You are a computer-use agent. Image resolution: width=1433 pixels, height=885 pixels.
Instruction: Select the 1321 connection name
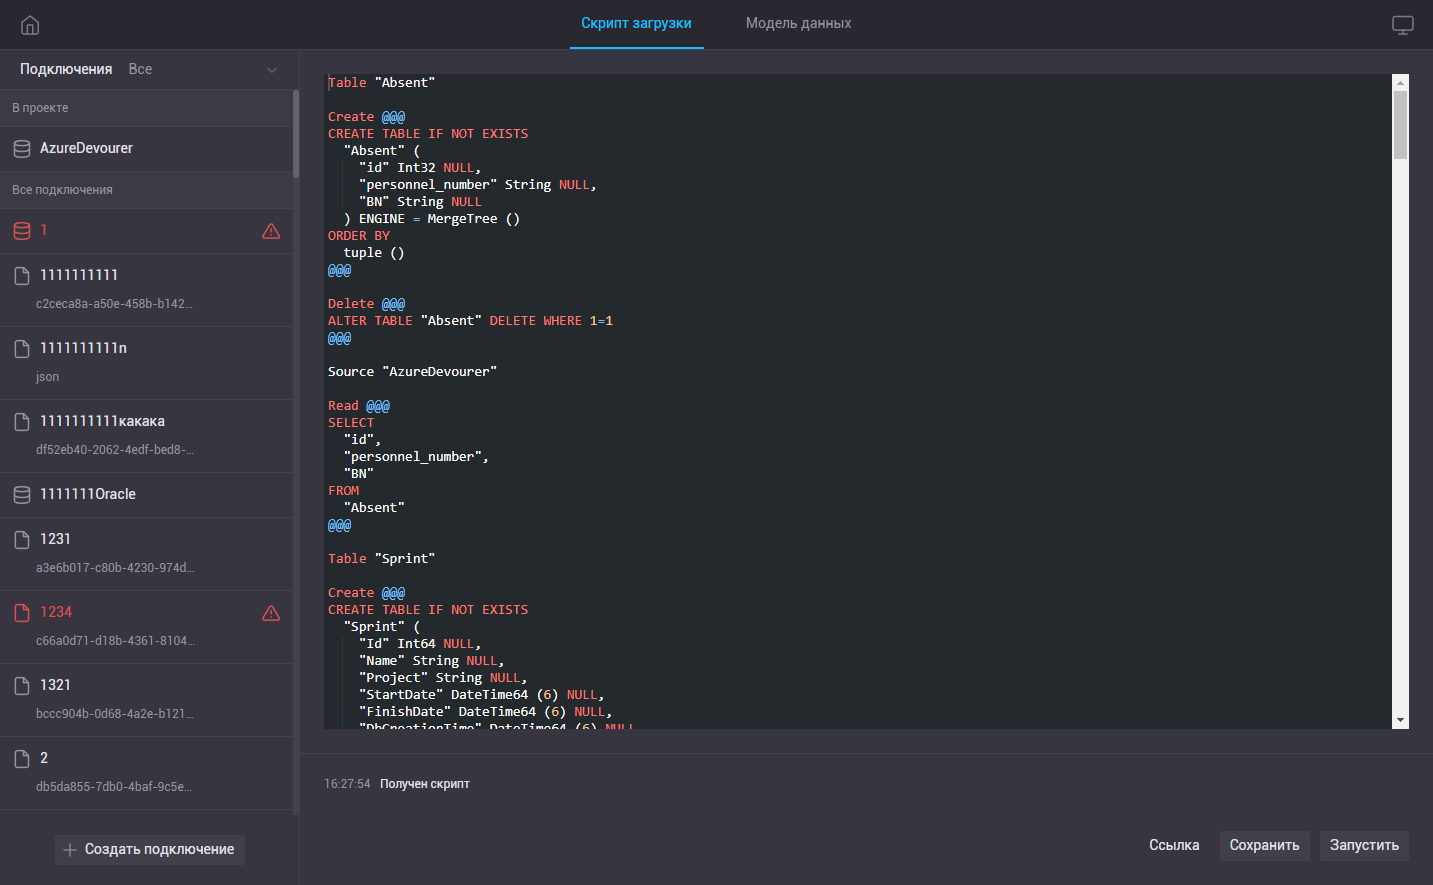tap(55, 685)
